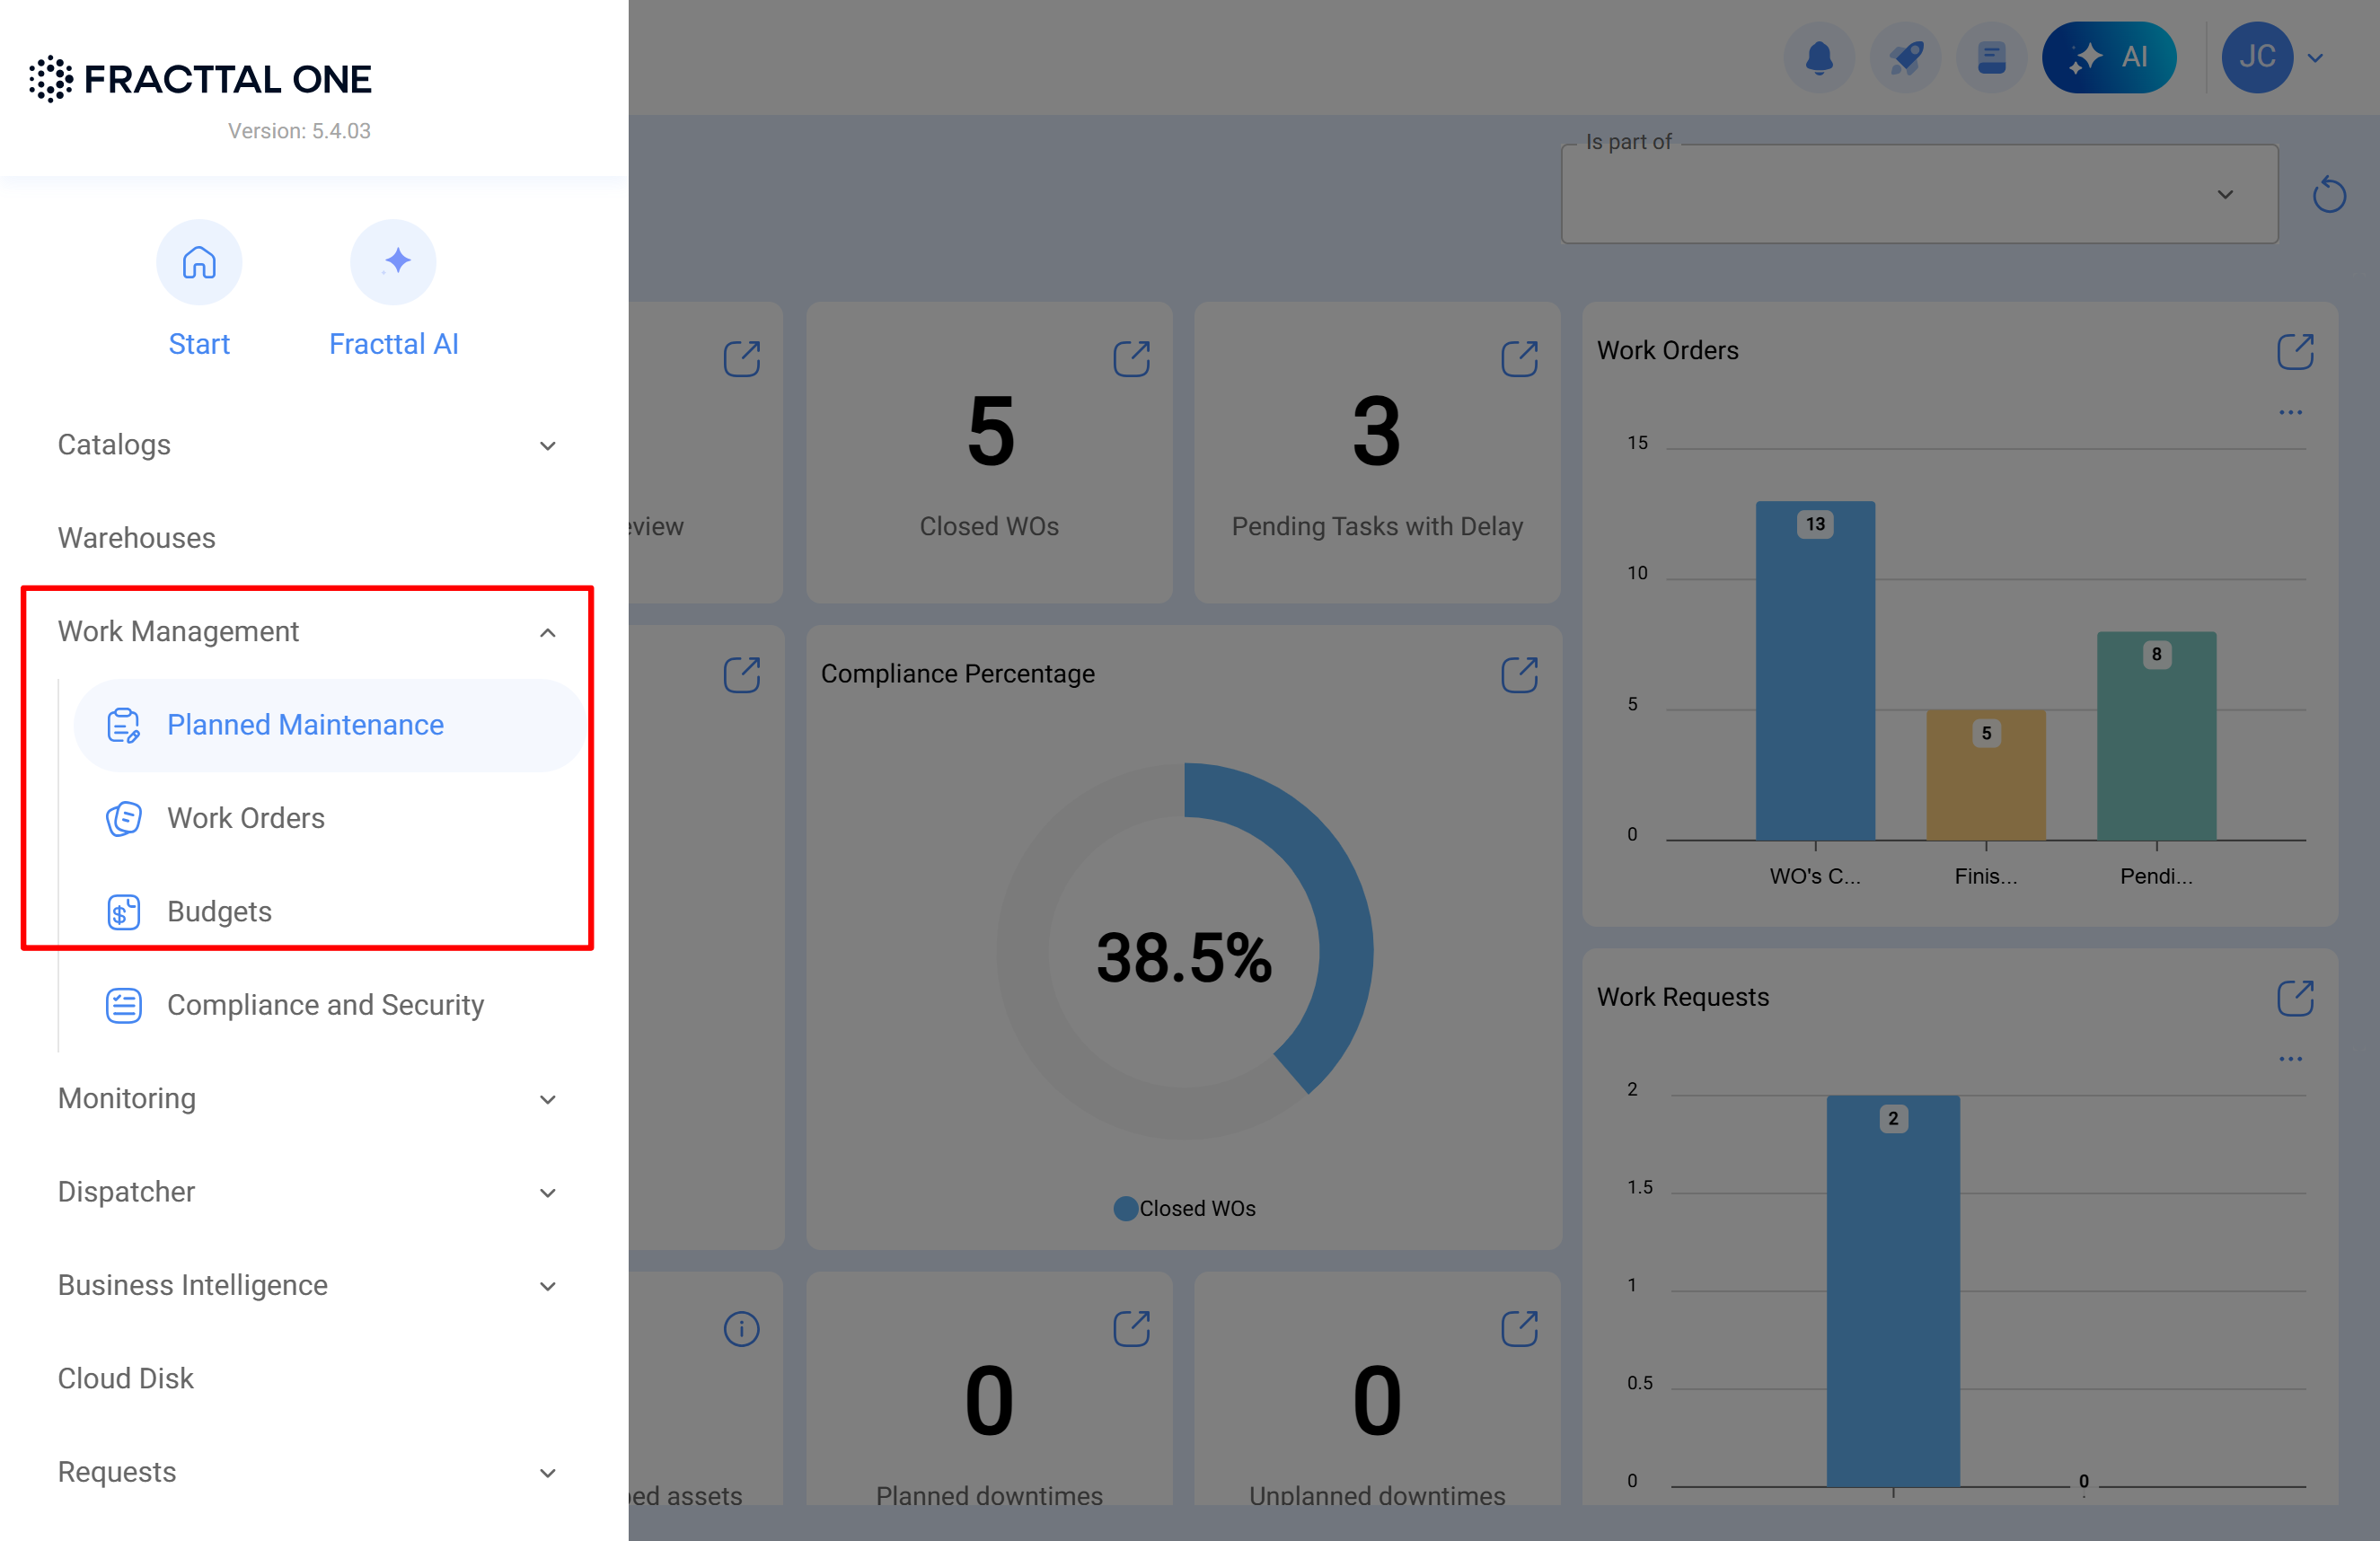Click the refresh icon next to Is part of
Viewport: 2380px width, 1541px height.
point(2328,194)
